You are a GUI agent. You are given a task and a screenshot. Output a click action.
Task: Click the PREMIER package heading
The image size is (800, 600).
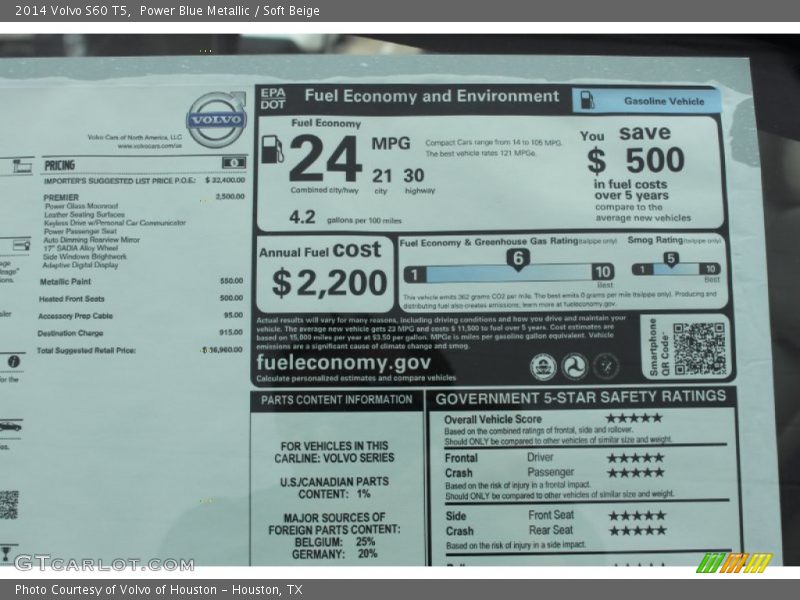pos(61,197)
